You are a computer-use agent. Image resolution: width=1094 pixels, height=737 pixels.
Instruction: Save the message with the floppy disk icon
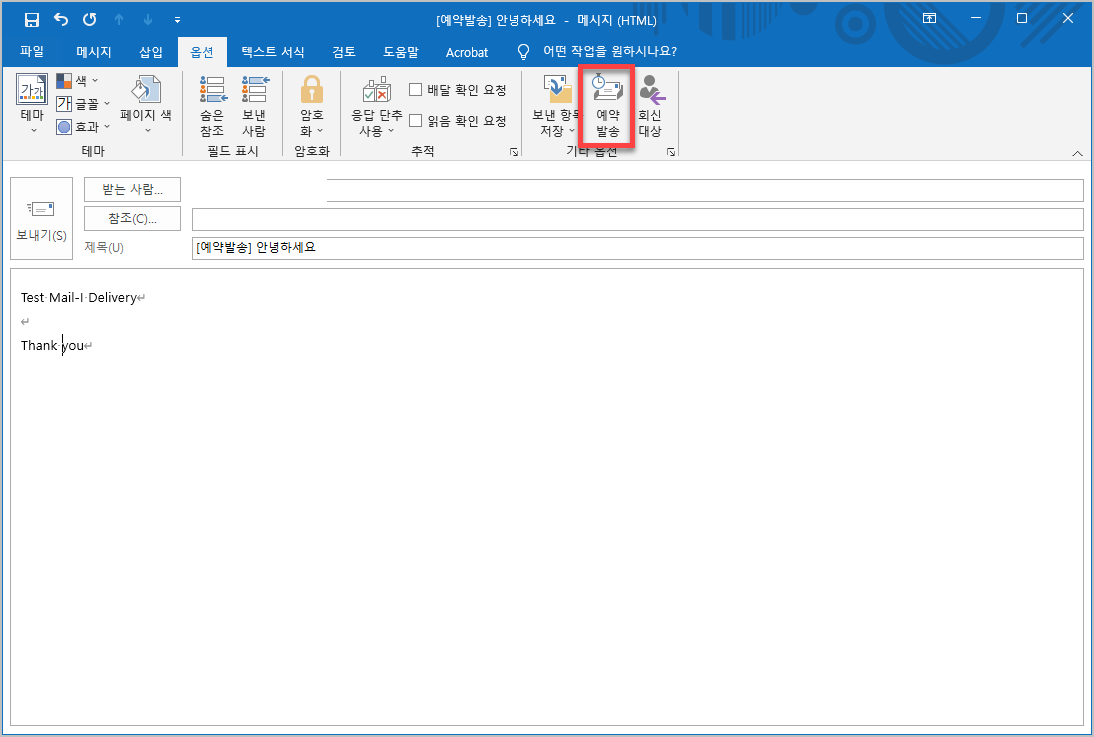(x=31, y=20)
